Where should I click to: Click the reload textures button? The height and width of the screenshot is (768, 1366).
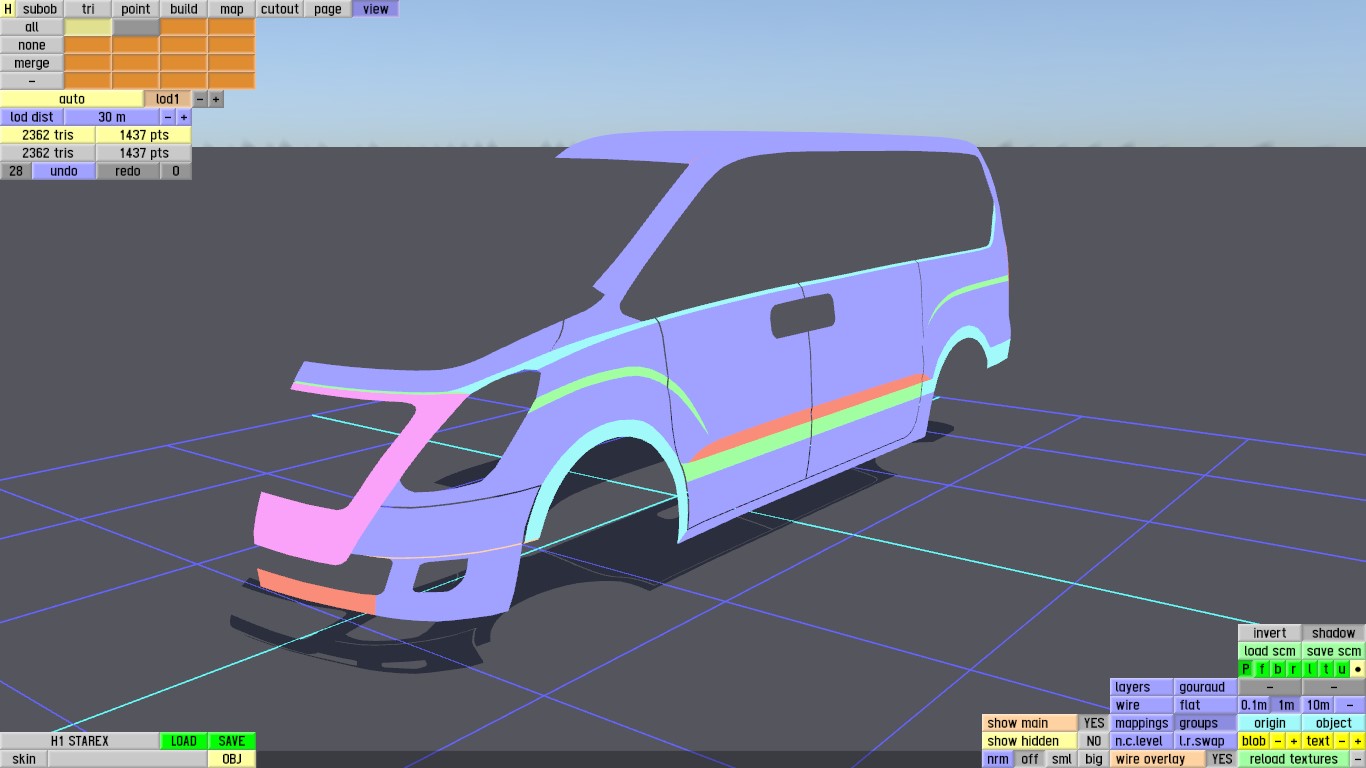click(x=1294, y=759)
